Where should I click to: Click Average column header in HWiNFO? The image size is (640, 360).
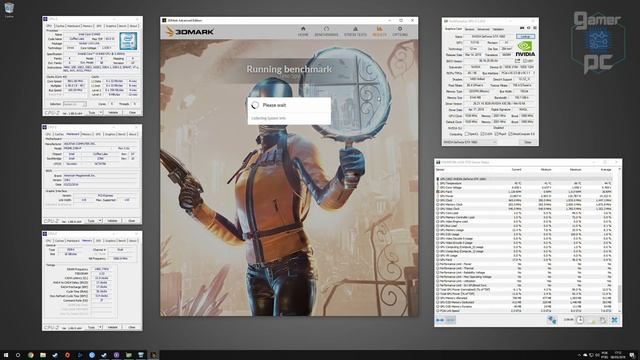click(x=606, y=169)
